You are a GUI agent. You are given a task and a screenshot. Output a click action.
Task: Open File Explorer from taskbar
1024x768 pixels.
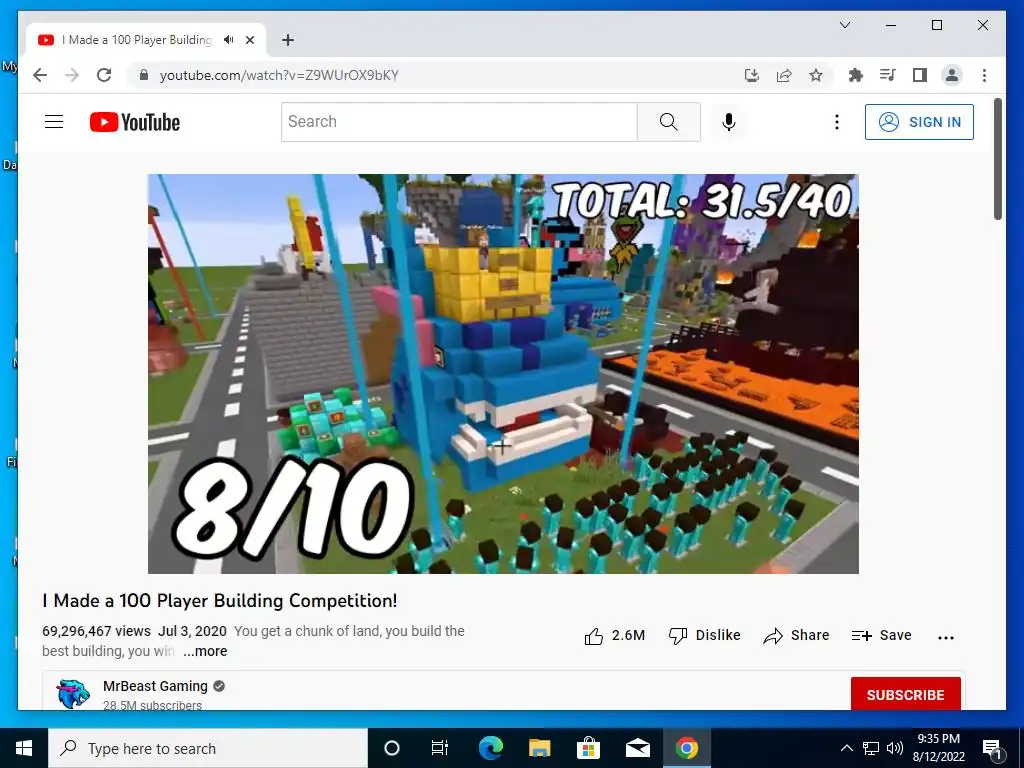tap(539, 748)
